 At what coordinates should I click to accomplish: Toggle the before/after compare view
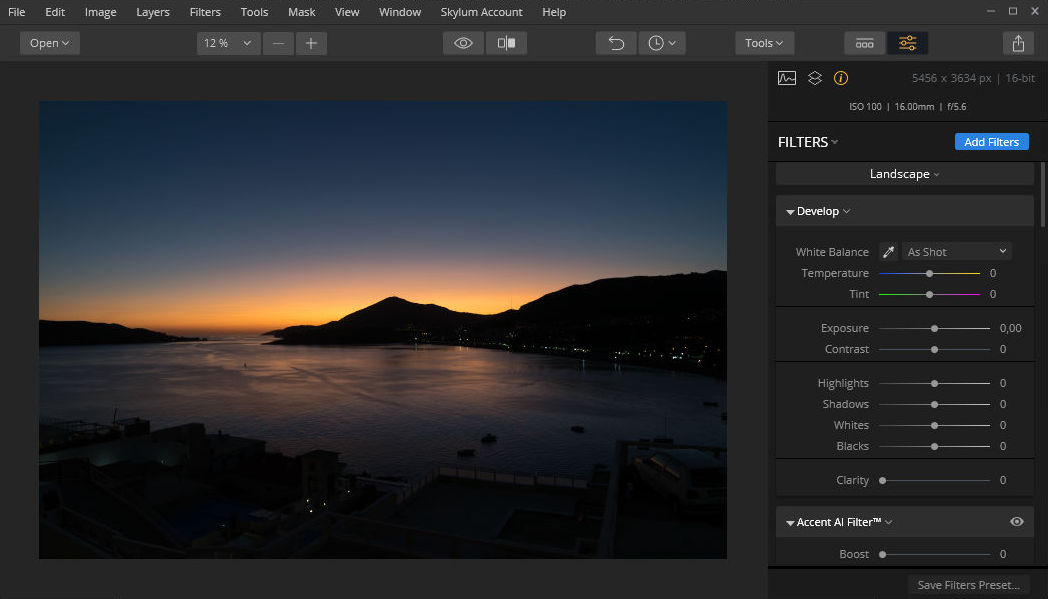507,43
